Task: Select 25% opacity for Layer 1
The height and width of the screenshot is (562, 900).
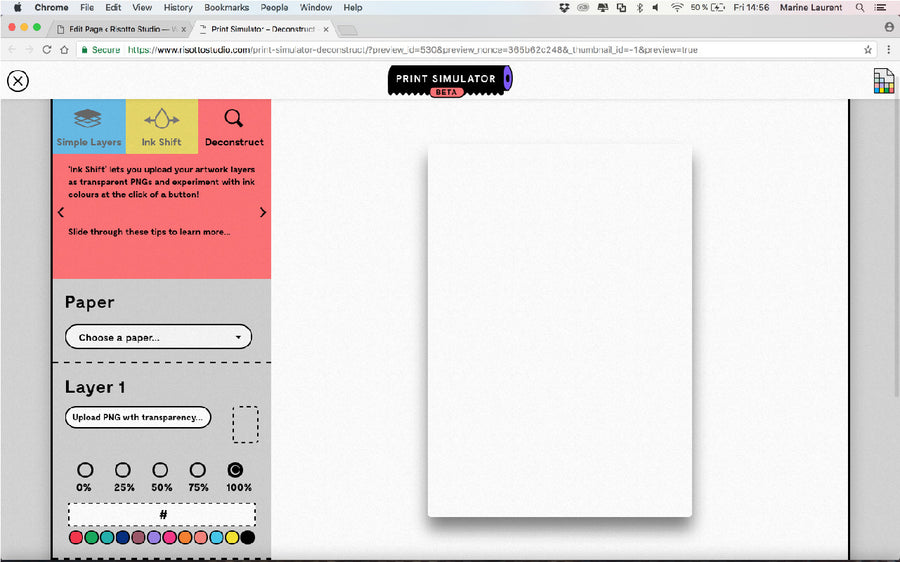Action: [x=123, y=470]
